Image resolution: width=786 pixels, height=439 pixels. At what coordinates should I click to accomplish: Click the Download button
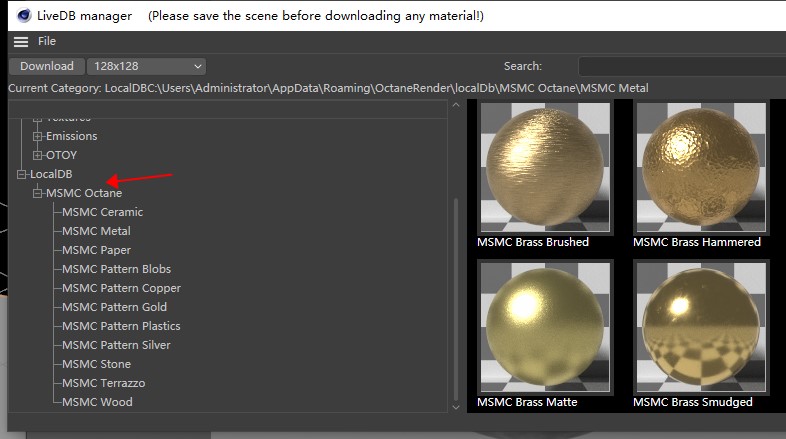[47, 66]
